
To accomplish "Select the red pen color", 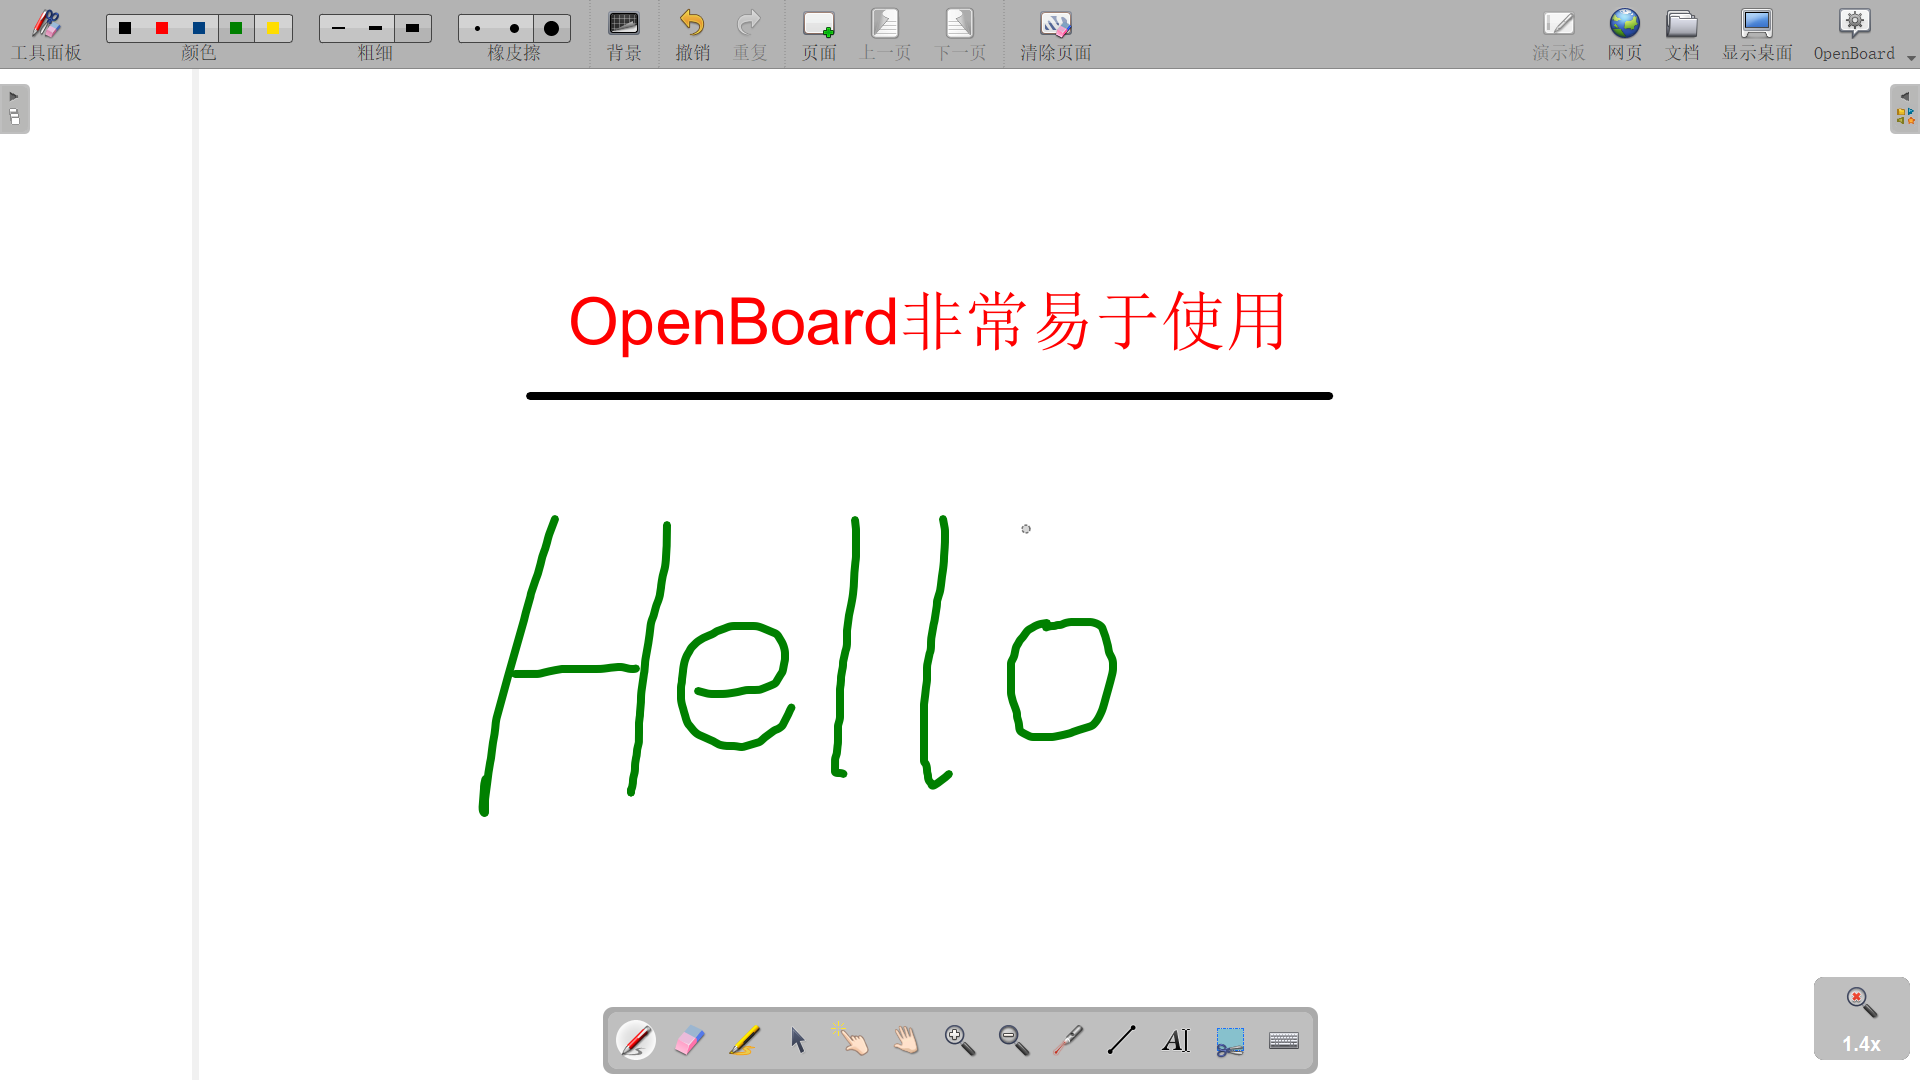I will (x=162, y=28).
